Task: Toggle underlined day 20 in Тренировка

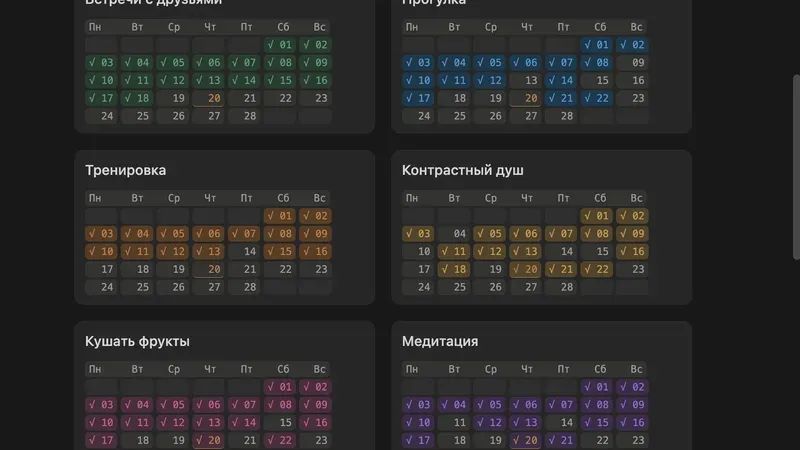Action: [213, 269]
